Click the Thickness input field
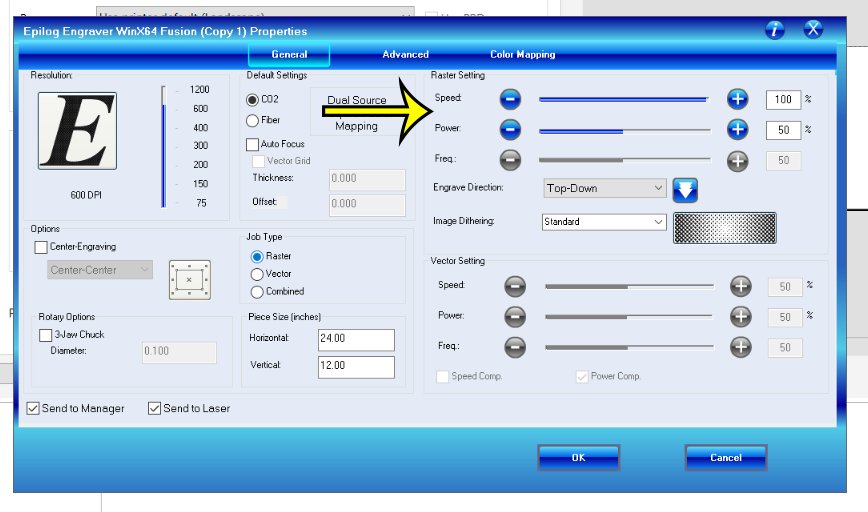 [x=367, y=179]
